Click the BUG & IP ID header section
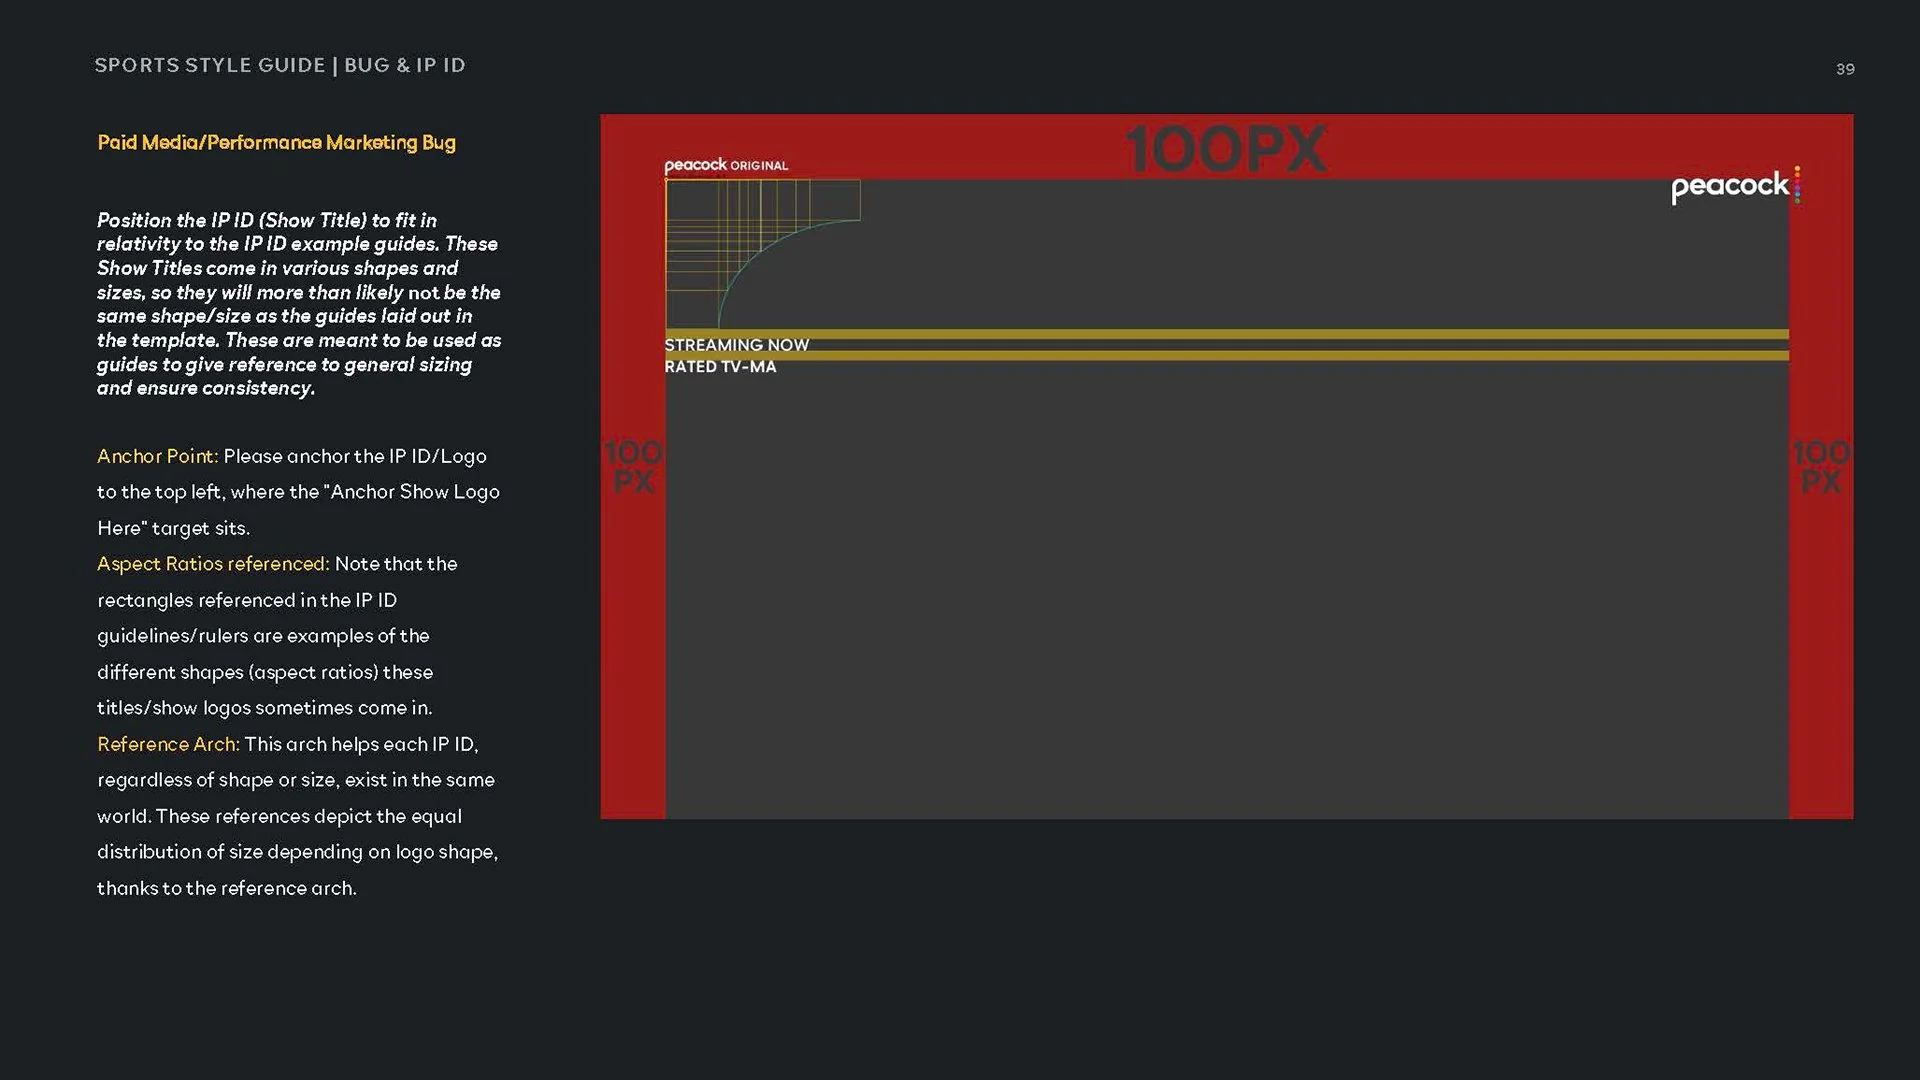This screenshot has height=1080, width=1920. [x=405, y=65]
